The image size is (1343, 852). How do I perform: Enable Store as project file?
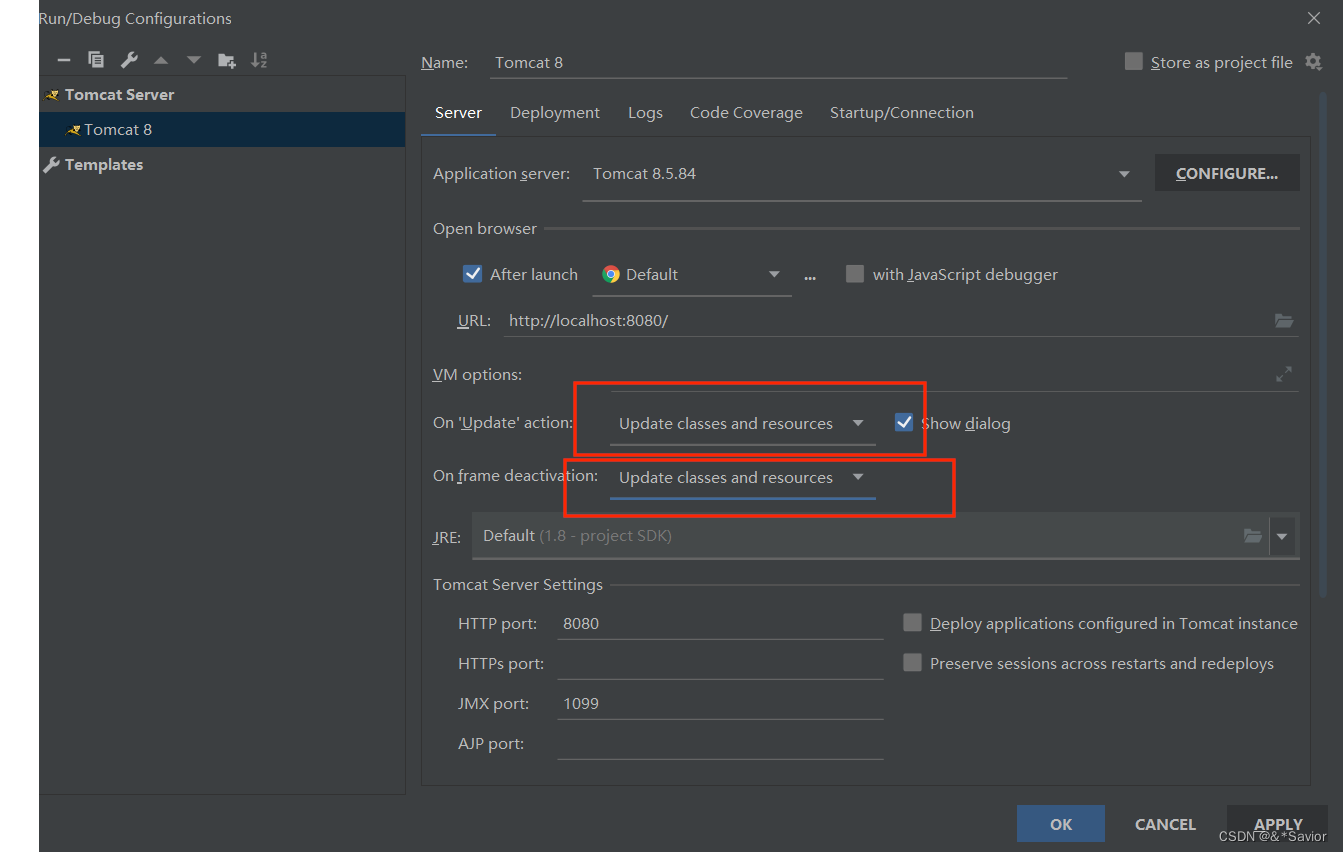tap(1133, 62)
